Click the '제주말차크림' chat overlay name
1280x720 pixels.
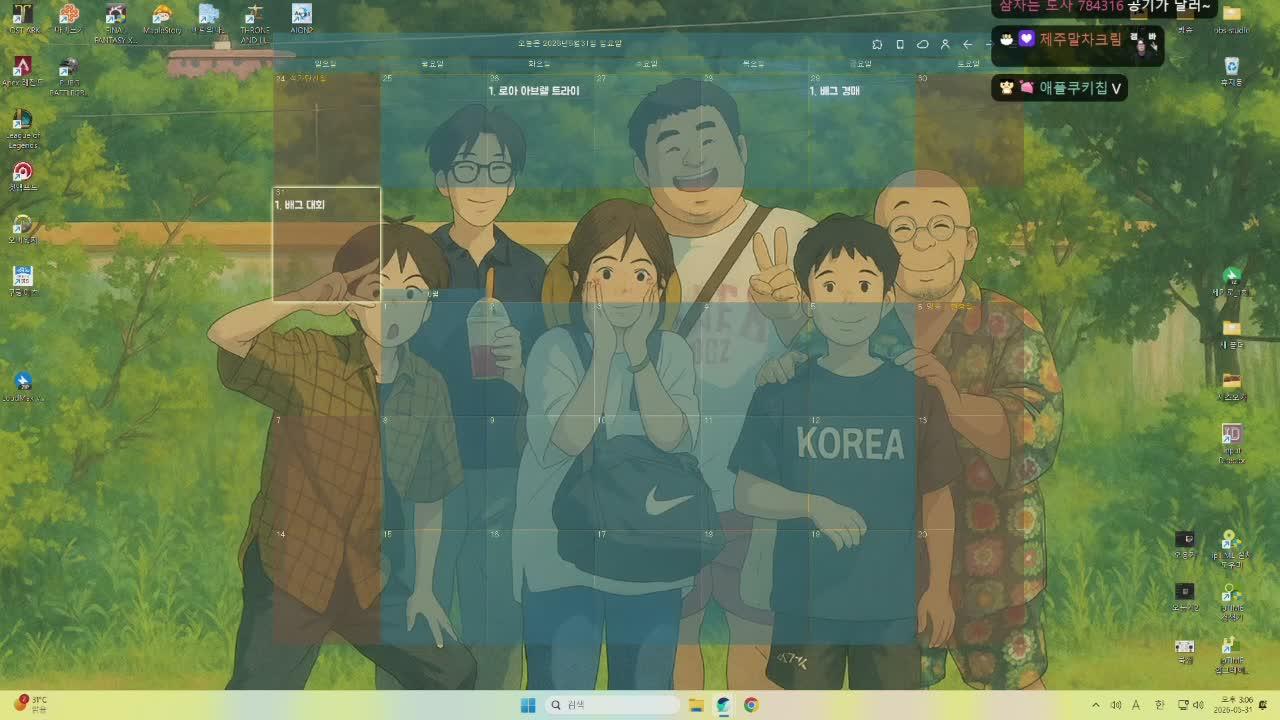(x=1081, y=40)
